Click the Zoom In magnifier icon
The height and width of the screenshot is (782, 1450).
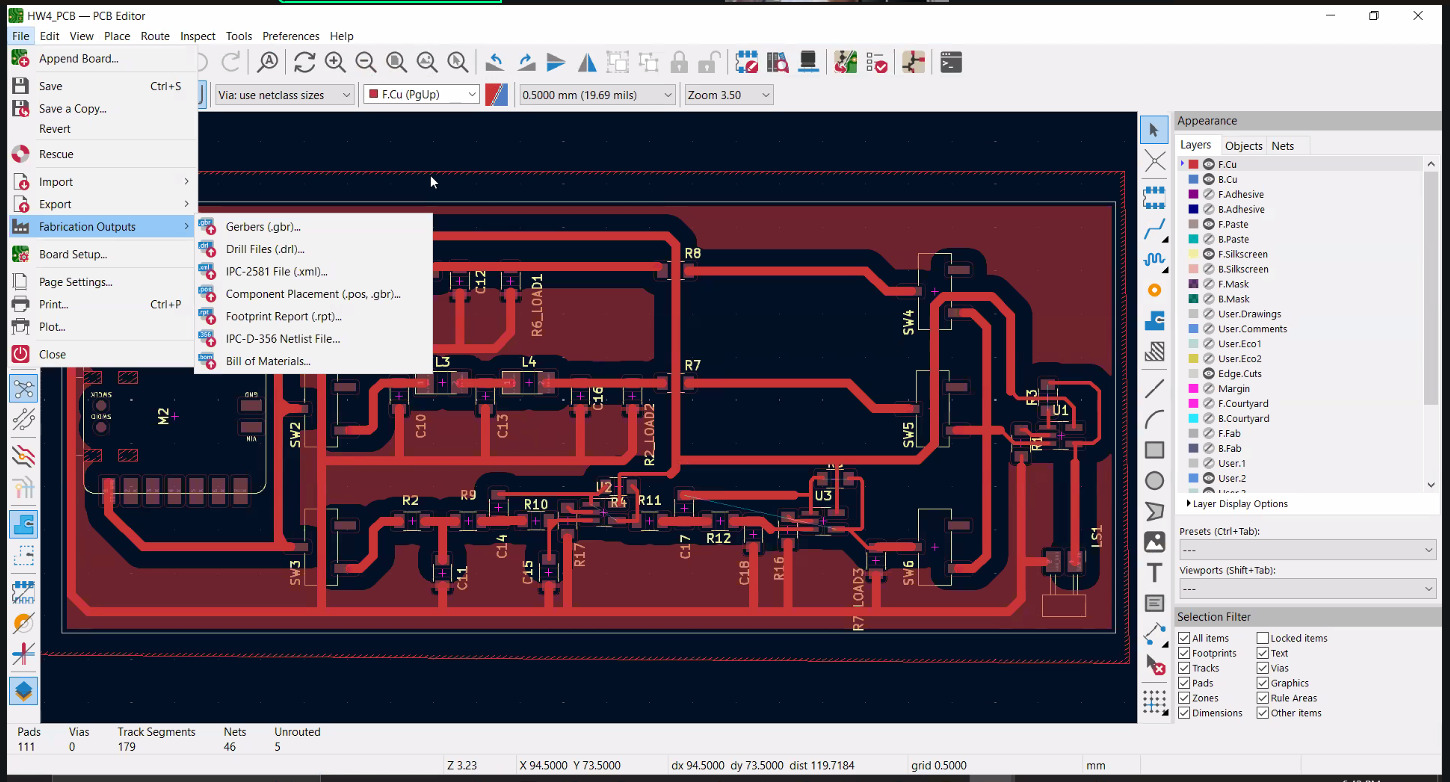click(x=335, y=63)
